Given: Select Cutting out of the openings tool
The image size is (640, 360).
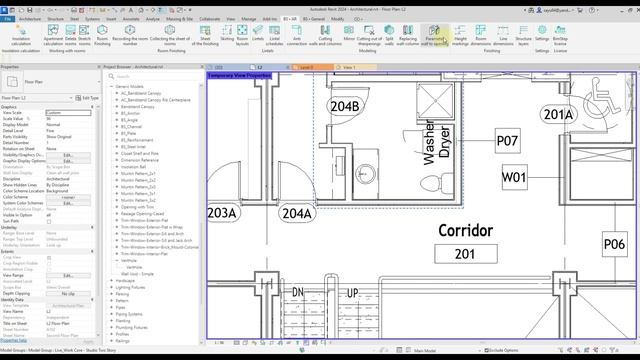Looking at the screenshot, I should coord(369,35).
